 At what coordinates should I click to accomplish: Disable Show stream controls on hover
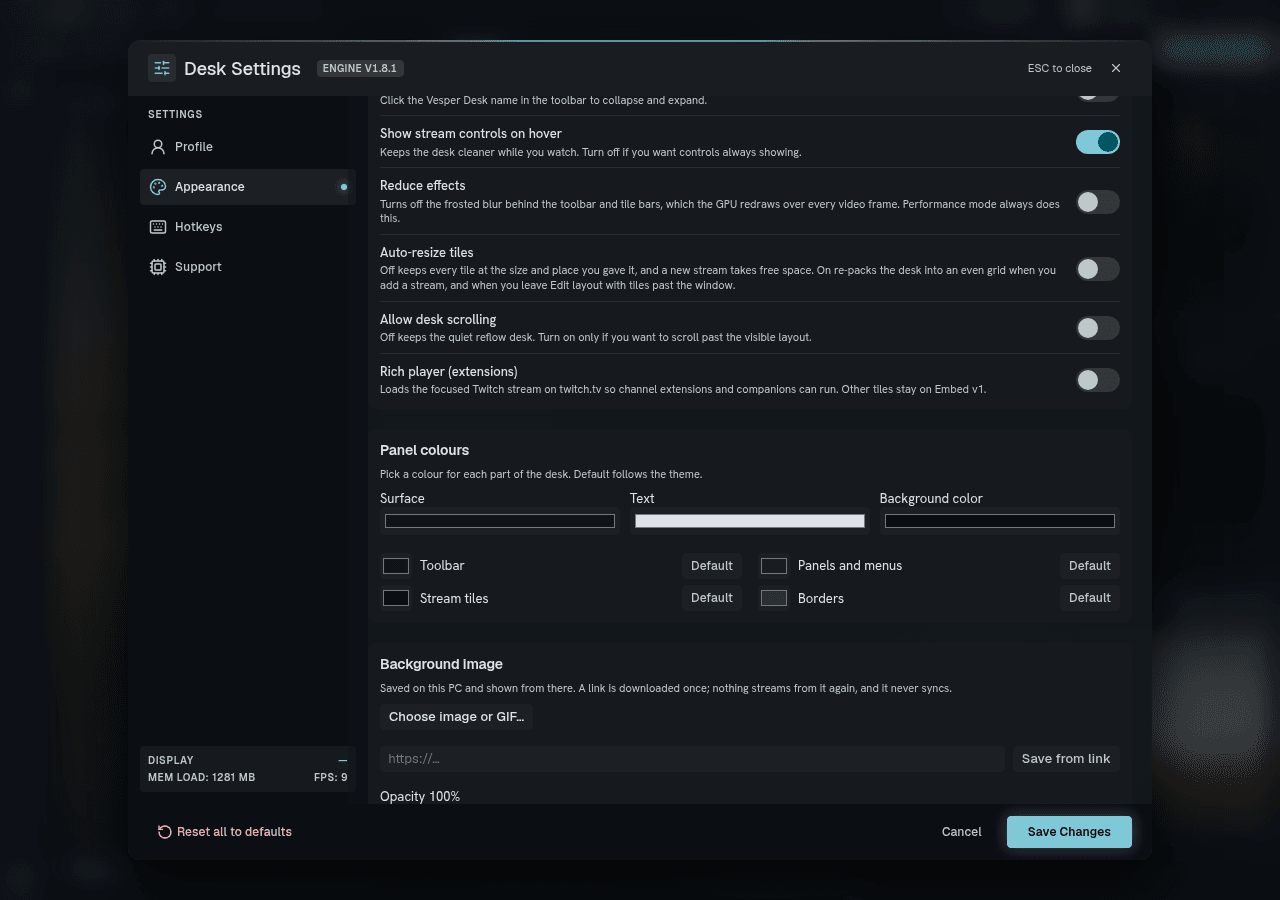[1098, 142]
